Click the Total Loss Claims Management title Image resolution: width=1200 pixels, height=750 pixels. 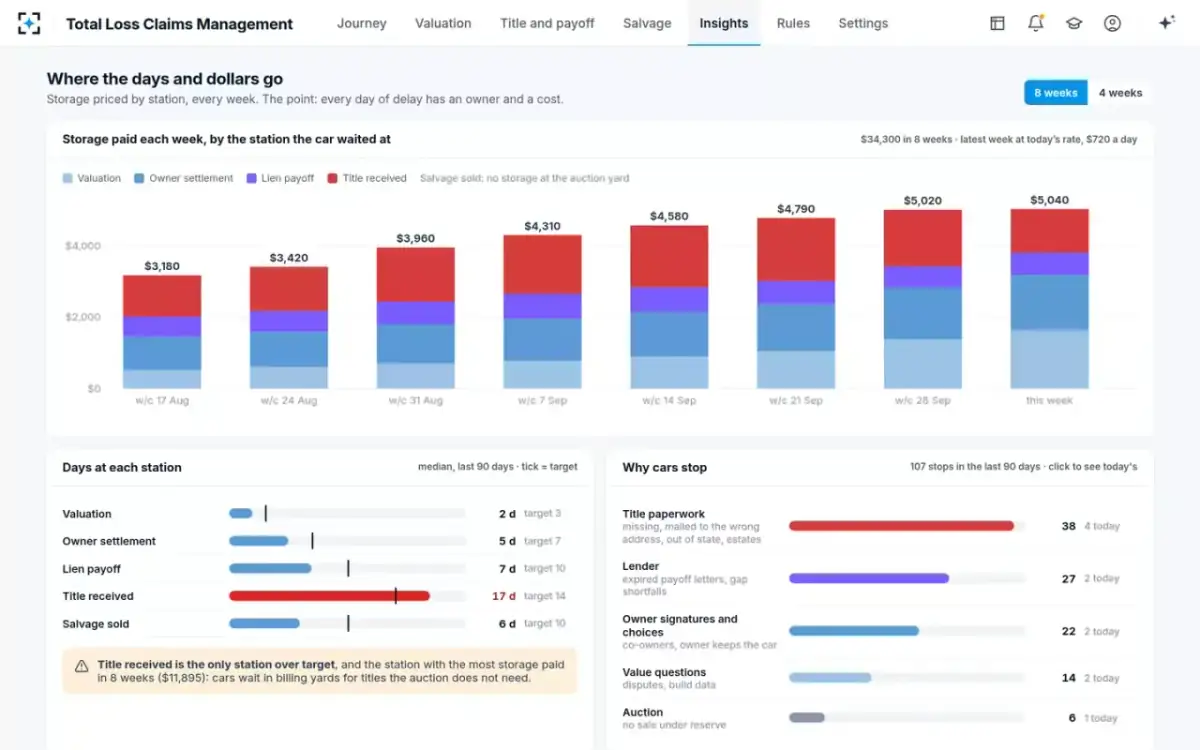click(x=180, y=23)
